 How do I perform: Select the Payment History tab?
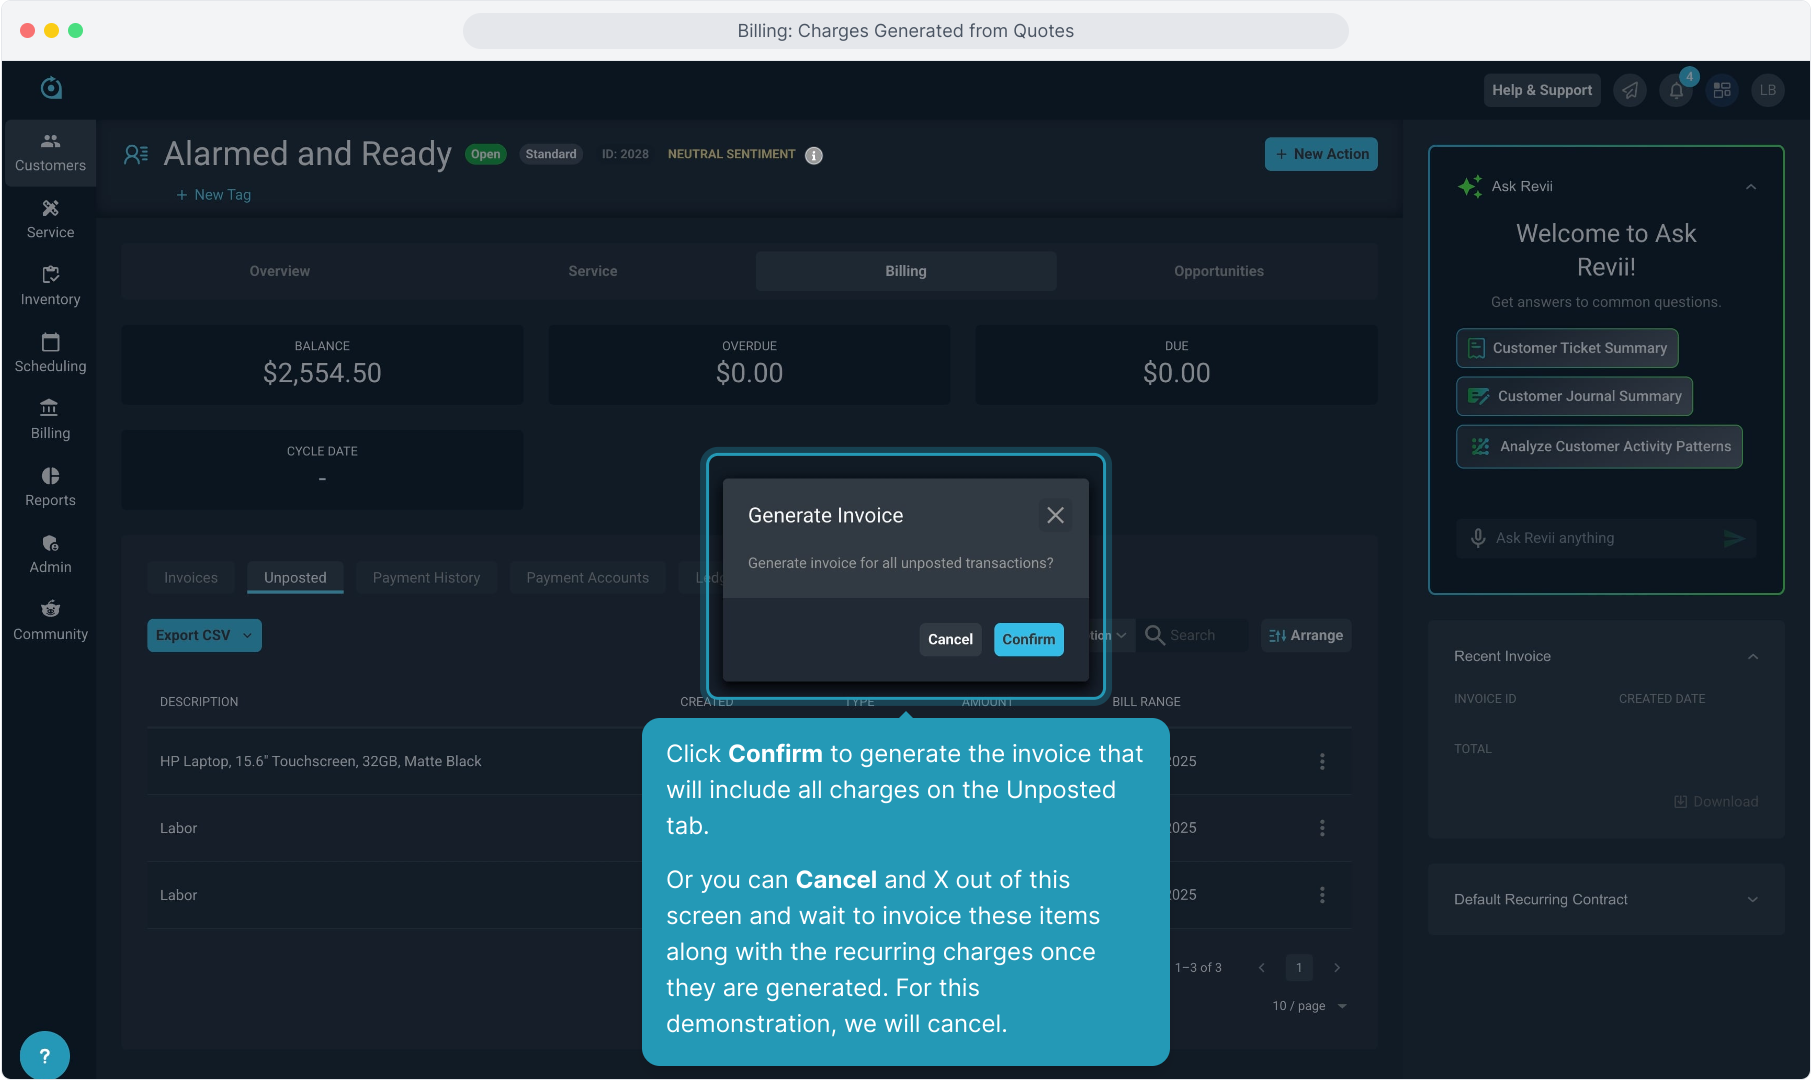(x=426, y=578)
